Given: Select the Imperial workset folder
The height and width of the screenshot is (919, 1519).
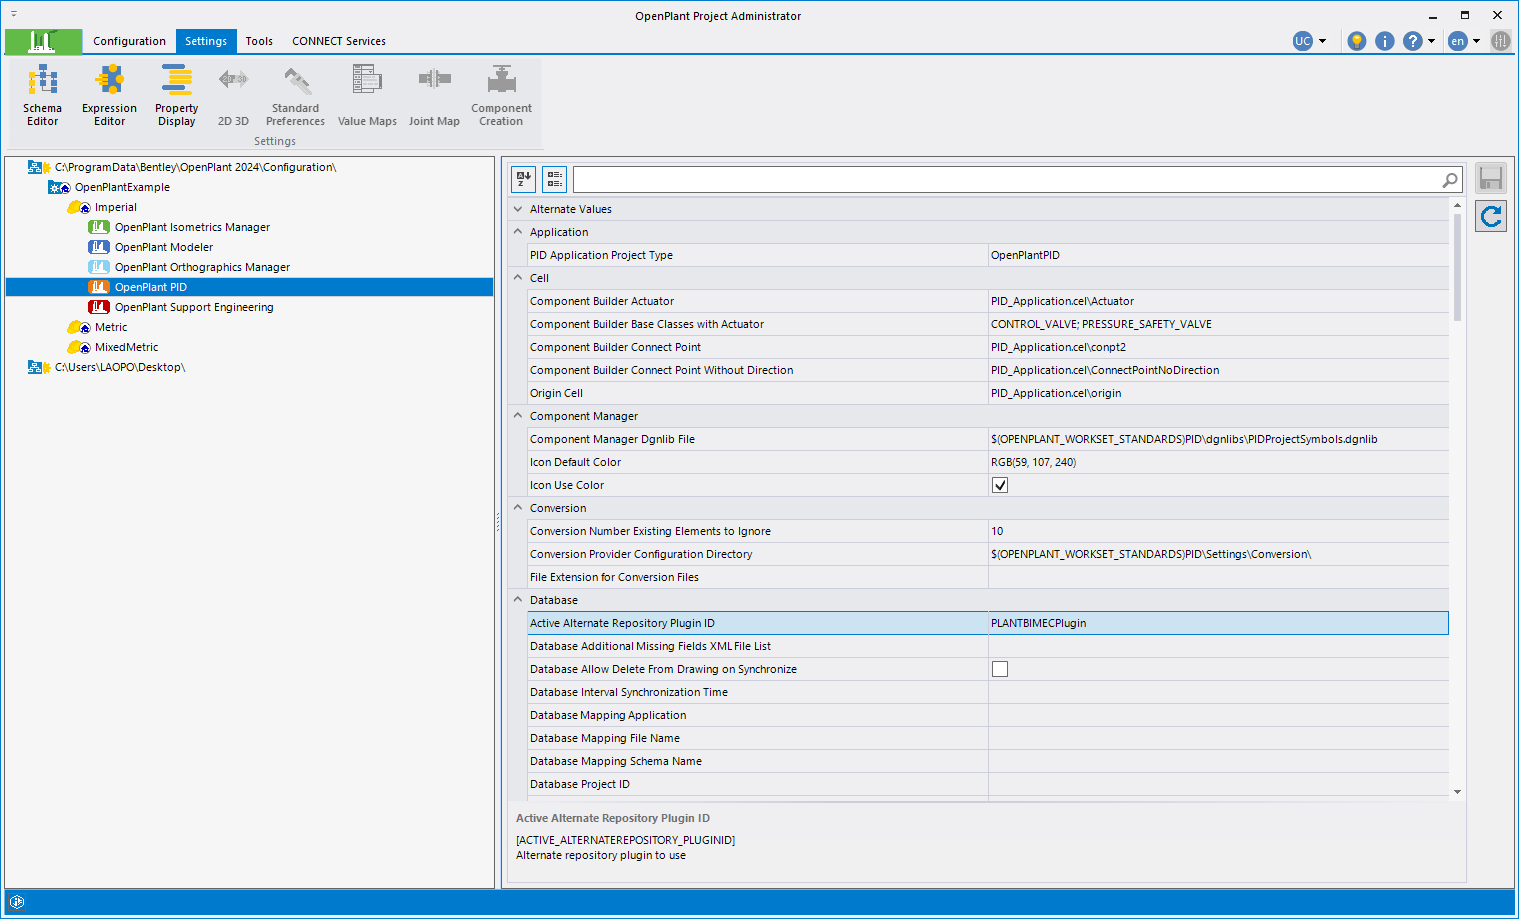Looking at the screenshot, I should [x=115, y=207].
